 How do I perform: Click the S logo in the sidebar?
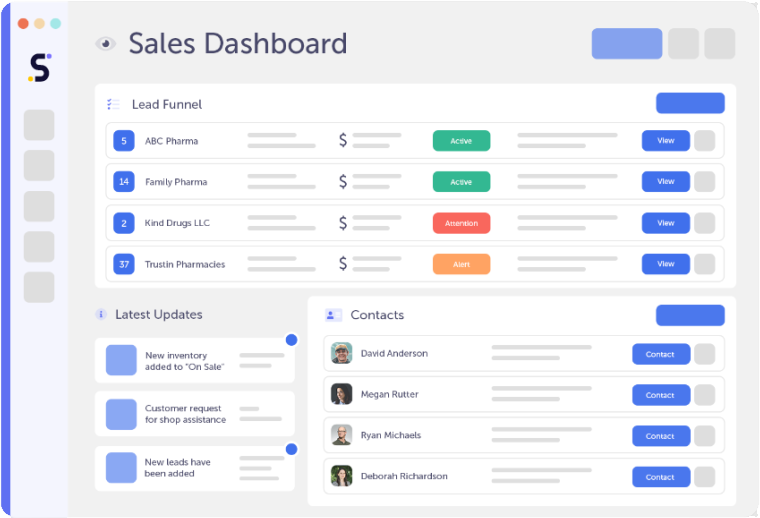point(39,67)
